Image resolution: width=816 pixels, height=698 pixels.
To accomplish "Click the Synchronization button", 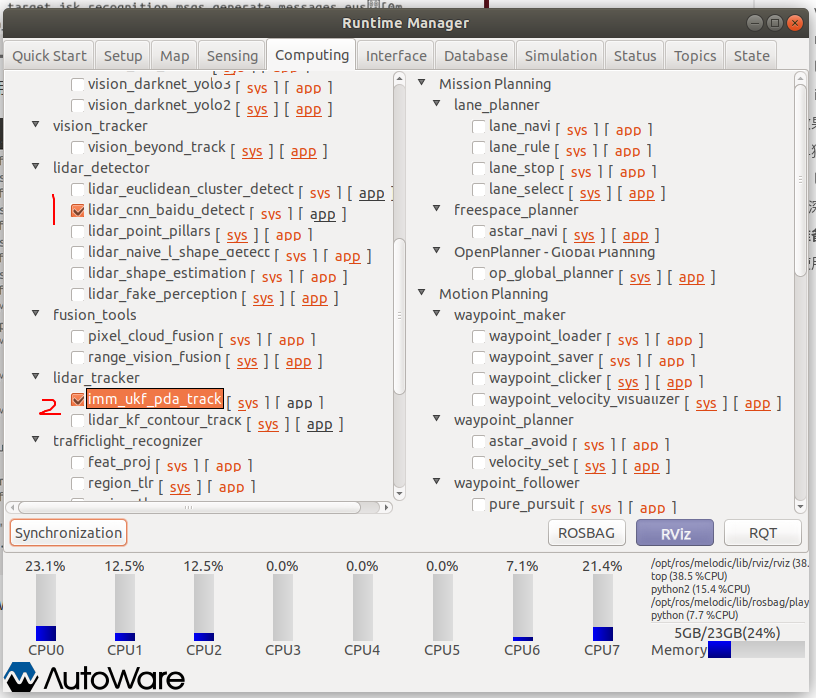I will pyautogui.click(x=68, y=532).
